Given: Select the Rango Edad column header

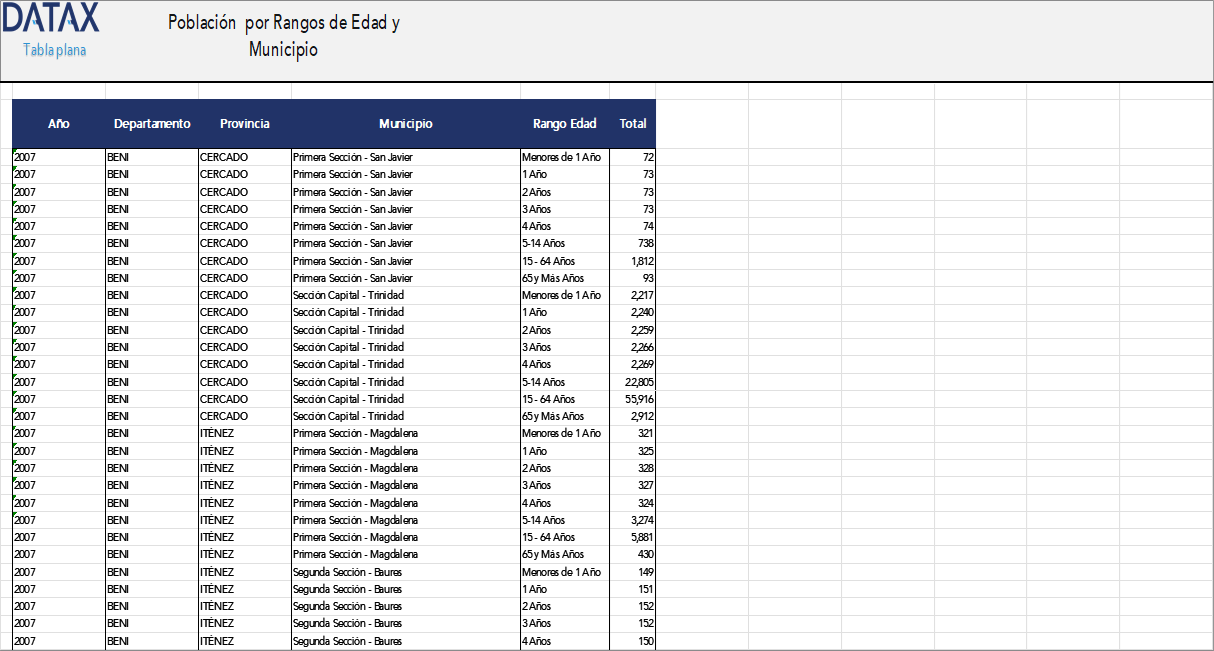Looking at the screenshot, I should point(565,124).
